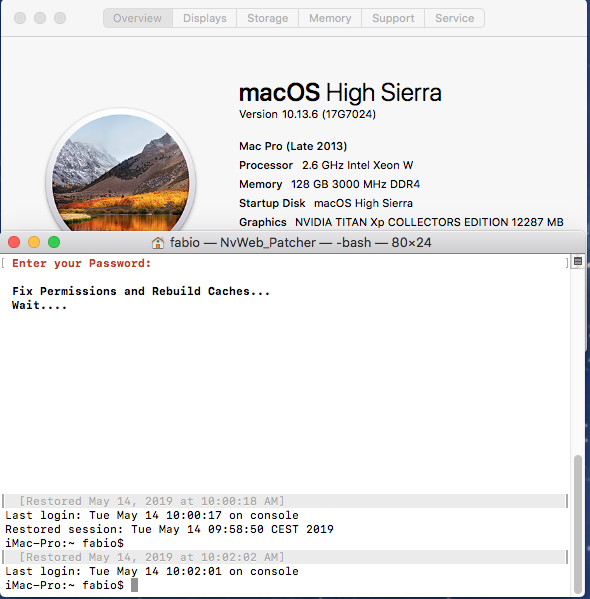Open the Support tab
Viewport: 590px width, 599px height.
[x=393, y=18]
